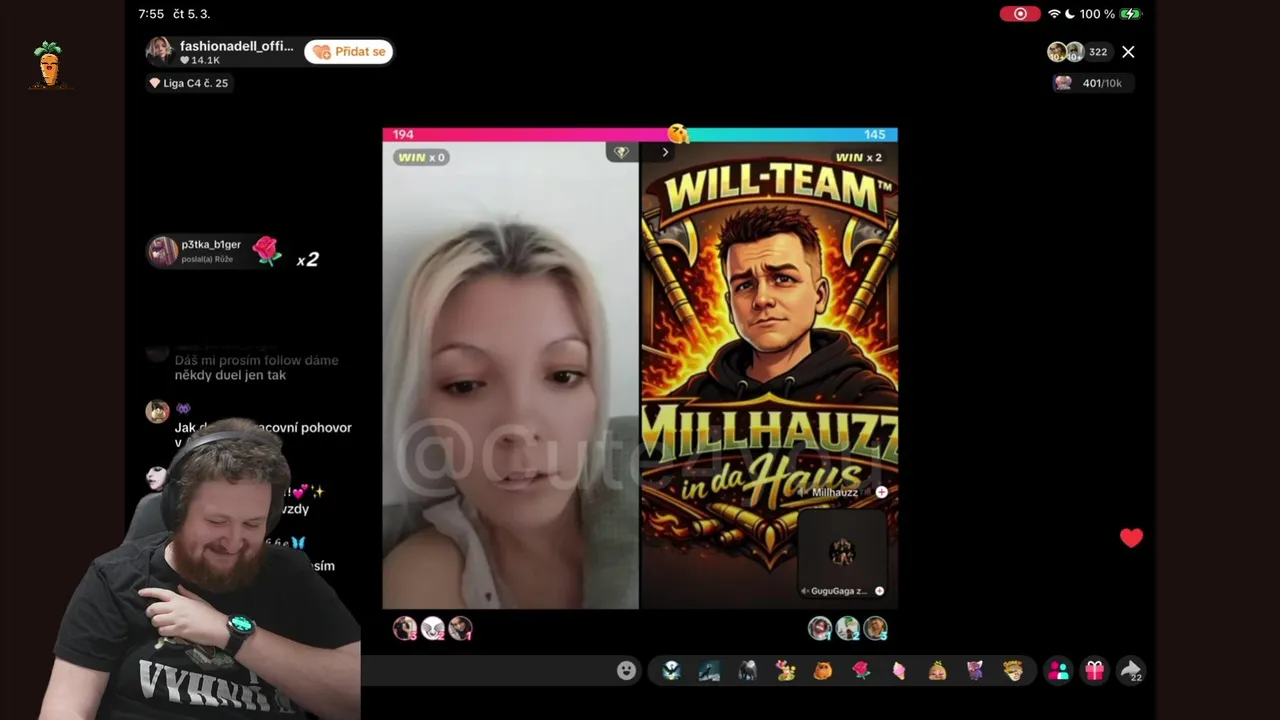Viewport: 1280px width, 720px height.
Task: Open the red gift box panel
Action: tap(1095, 671)
